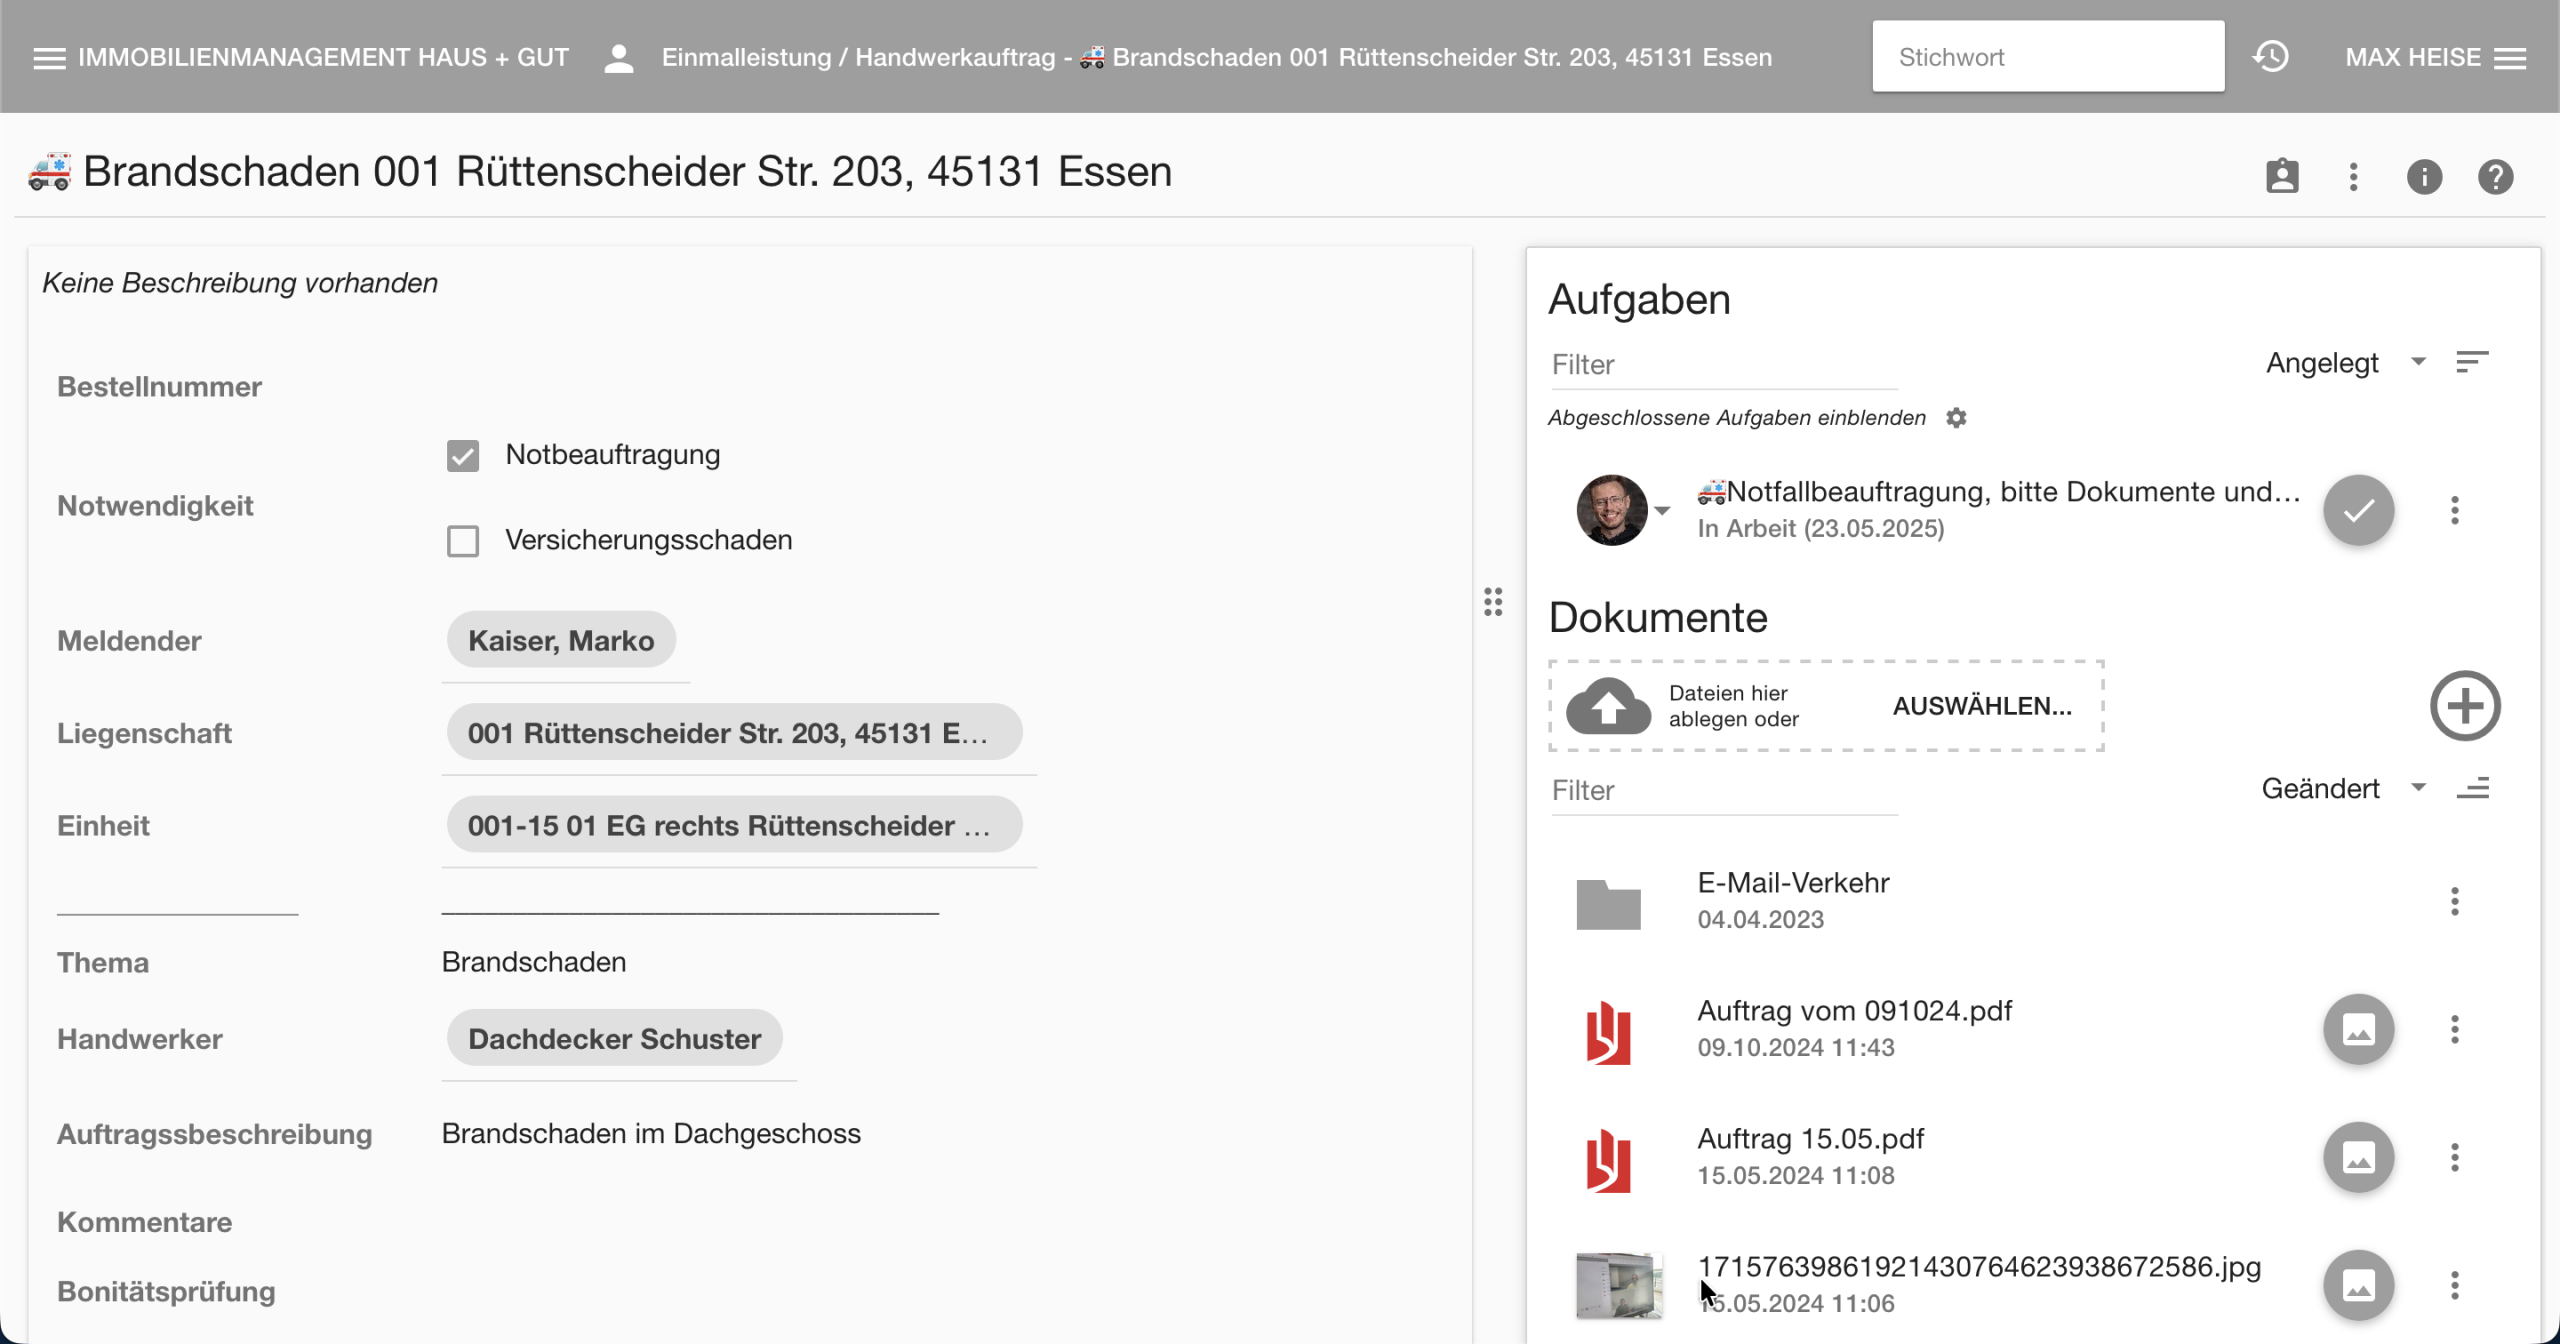The height and width of the screenshot is (1344, 2560).
Task: Open the help question mark icon
Action: (2495, 177)
